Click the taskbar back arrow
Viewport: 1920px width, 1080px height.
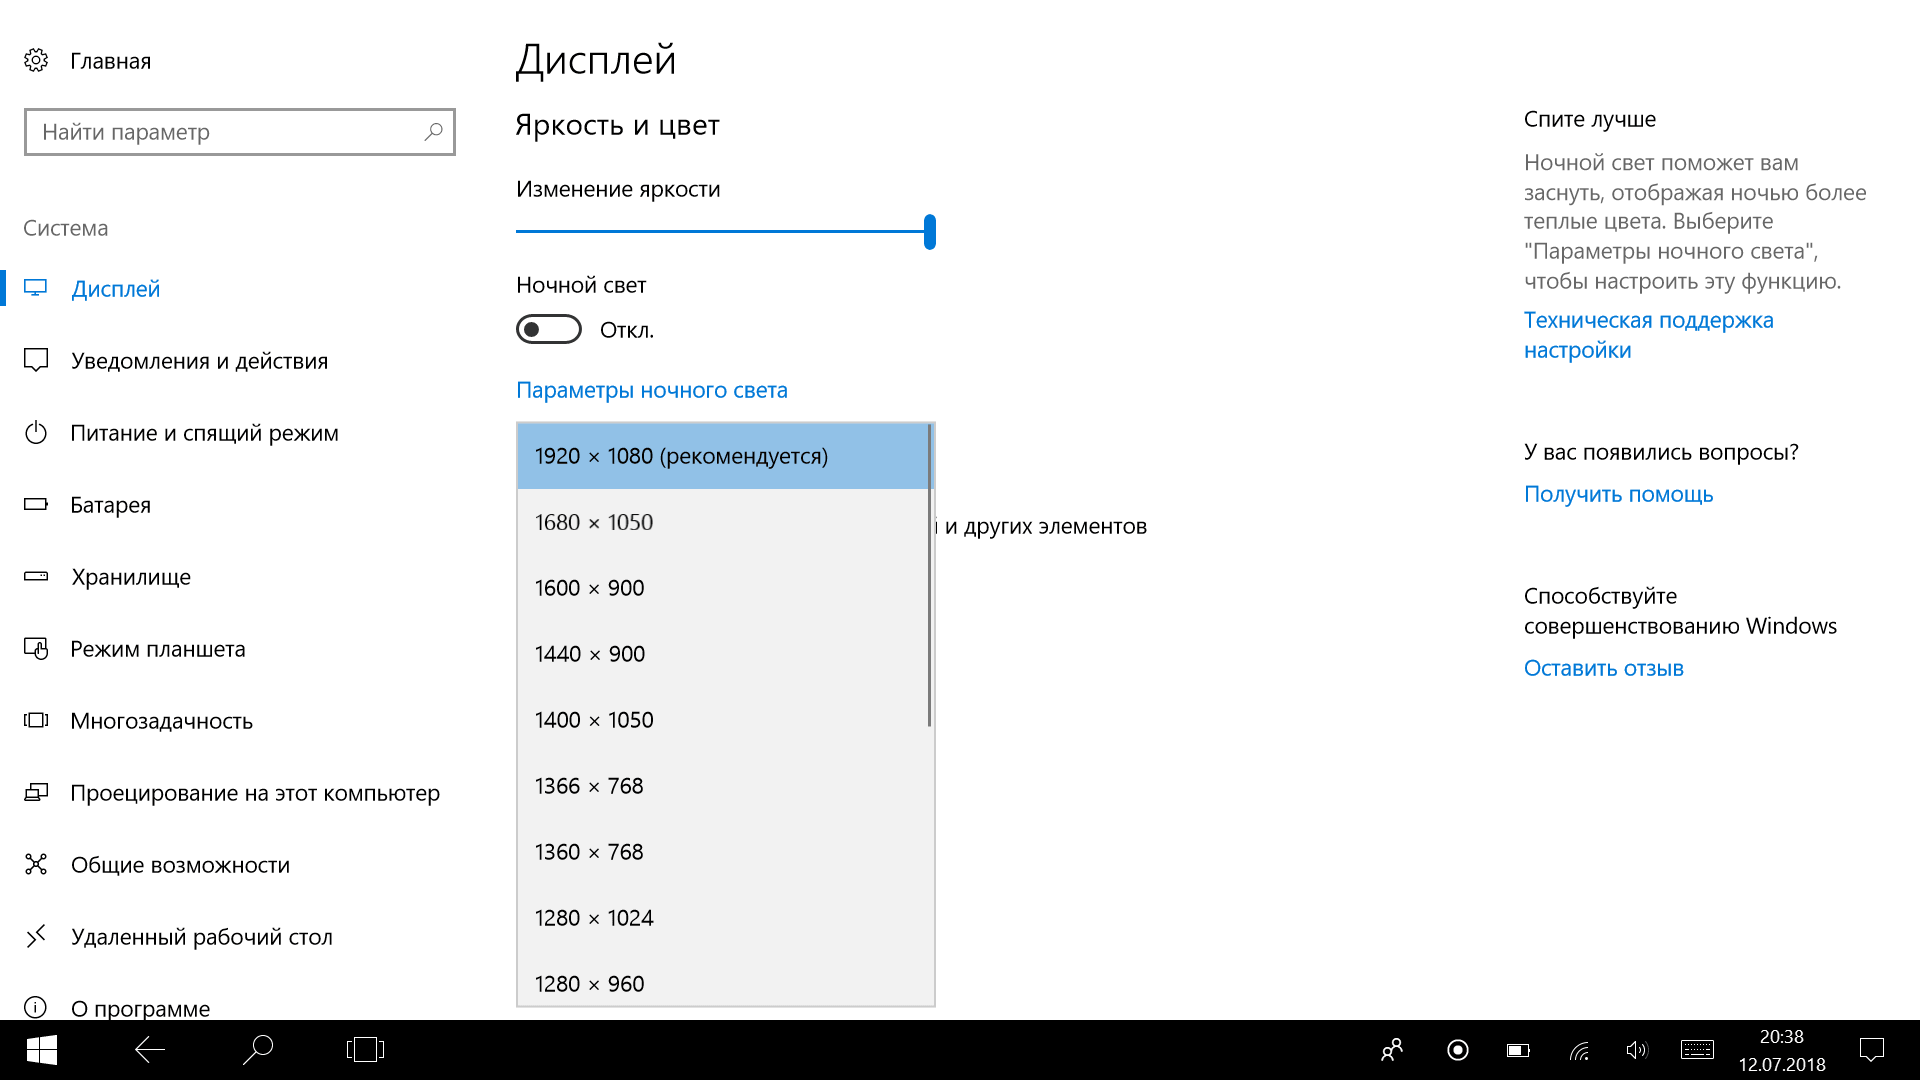[150, 1050]
